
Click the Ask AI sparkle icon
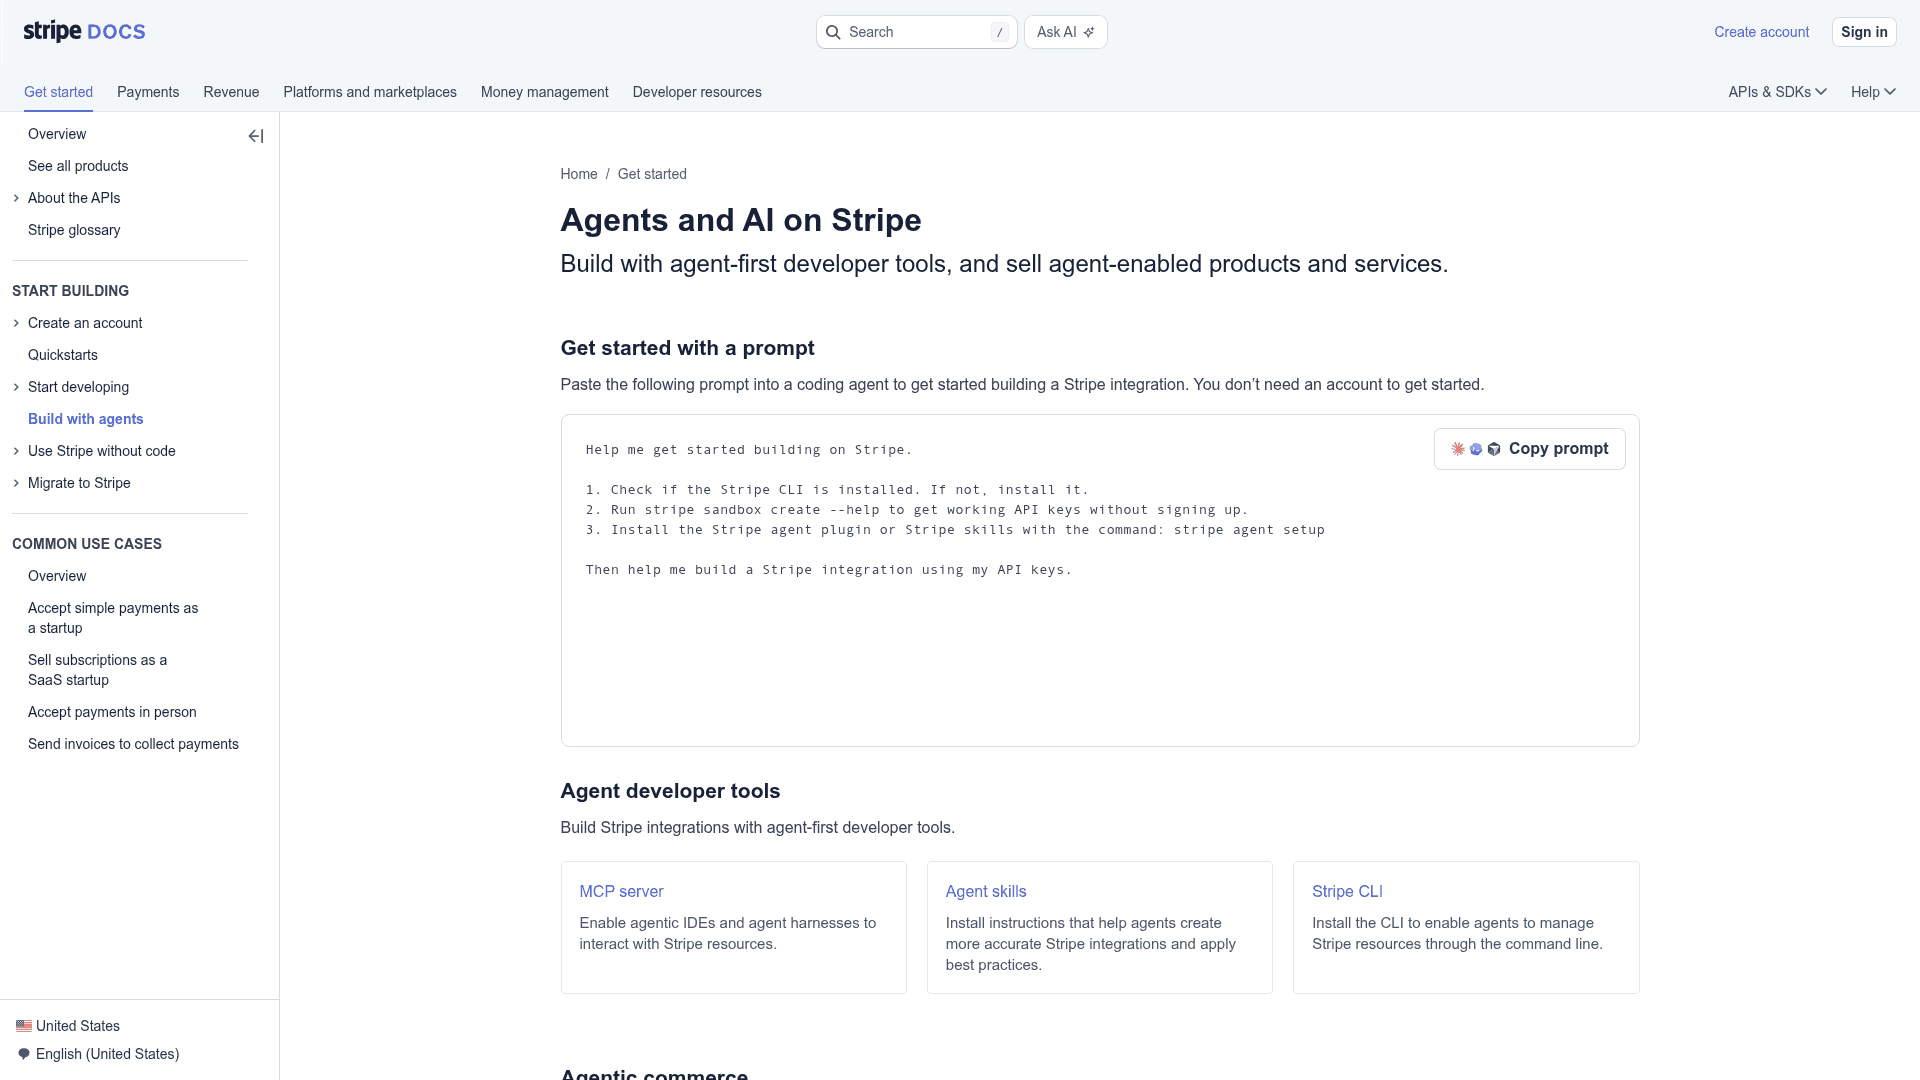coord(1089,32)
